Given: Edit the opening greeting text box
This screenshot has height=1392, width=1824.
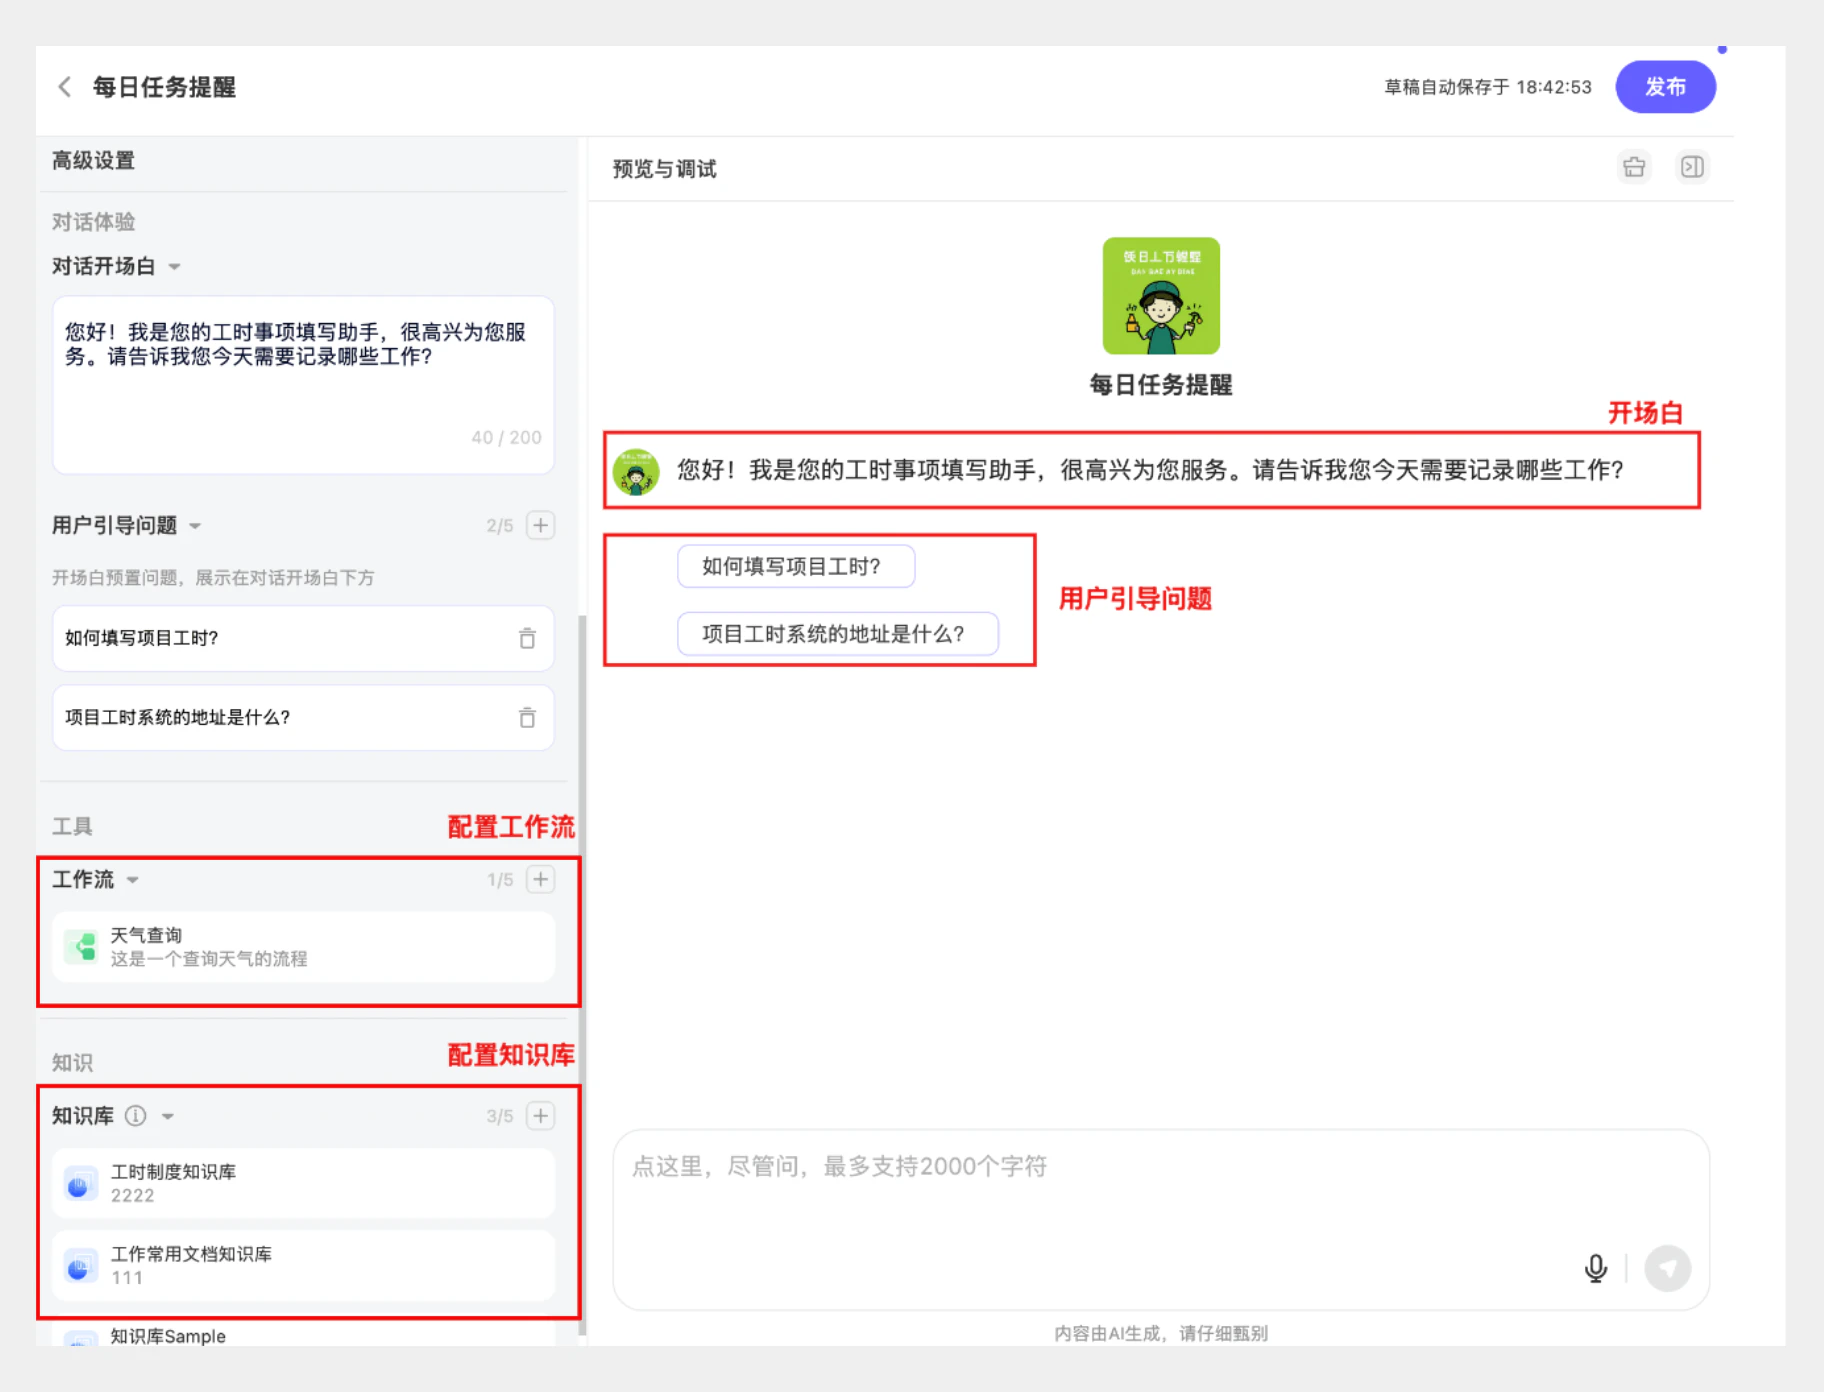Looking at the screenshot, I should [303, 384].
